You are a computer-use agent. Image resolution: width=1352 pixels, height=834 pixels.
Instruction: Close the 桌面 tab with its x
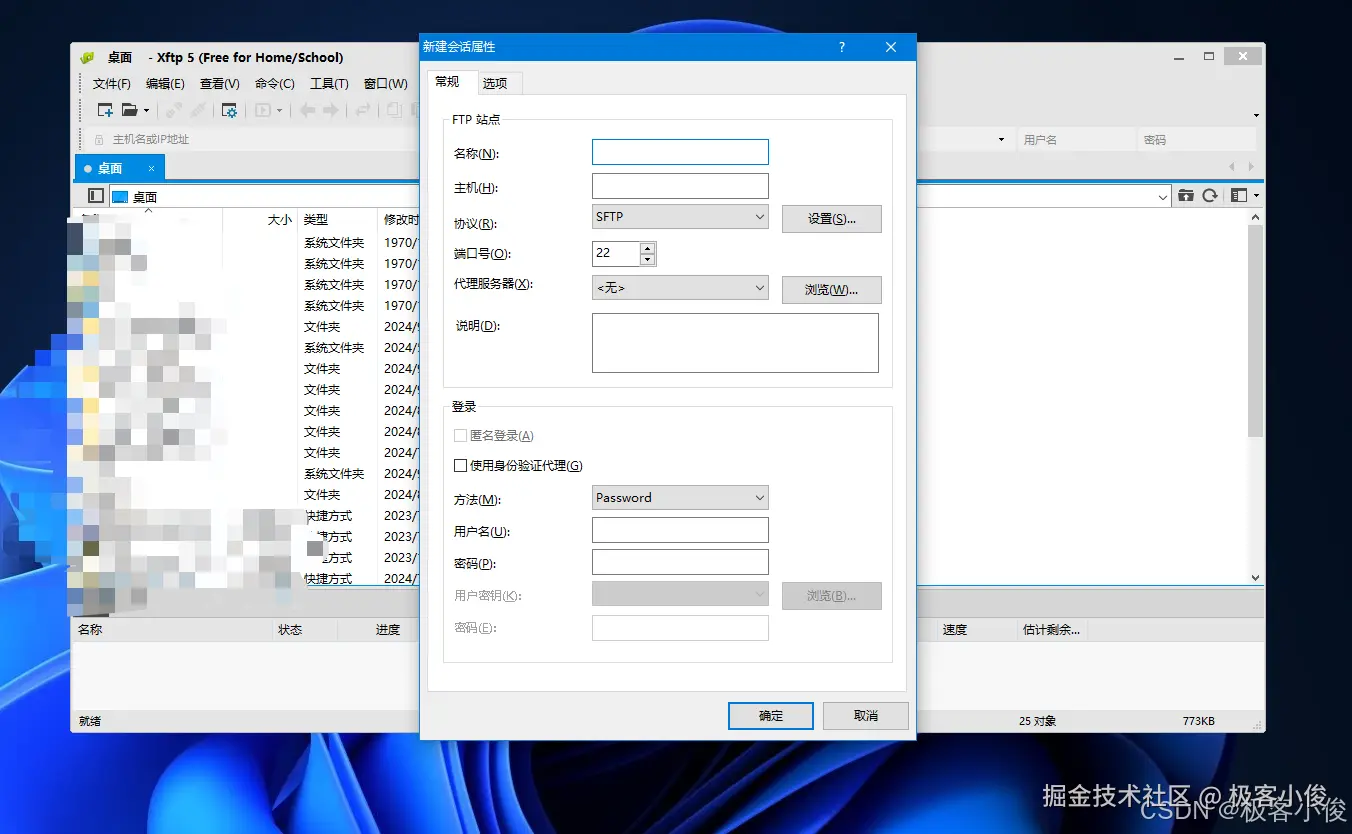coord(151,168)
